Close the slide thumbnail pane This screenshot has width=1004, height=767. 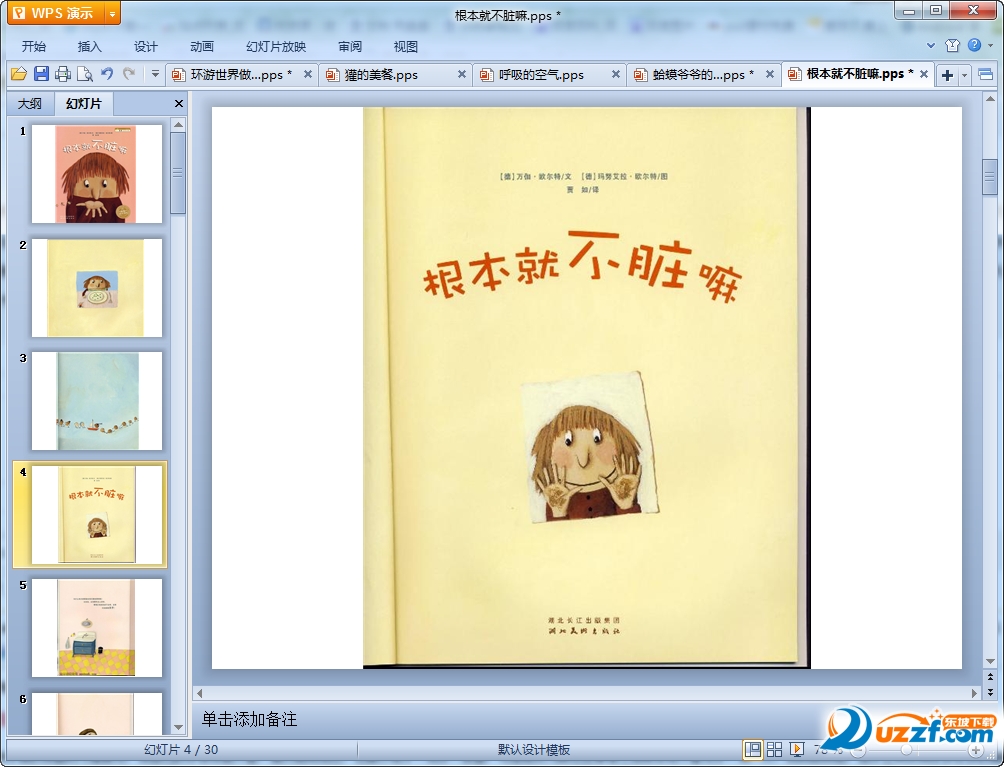click(x=179, y=103)
